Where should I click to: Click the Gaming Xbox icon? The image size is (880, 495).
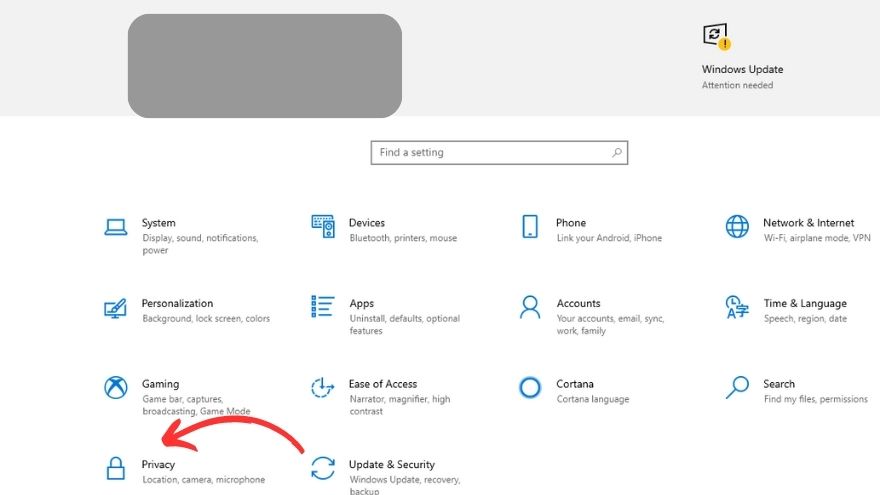tap(116, 387)
